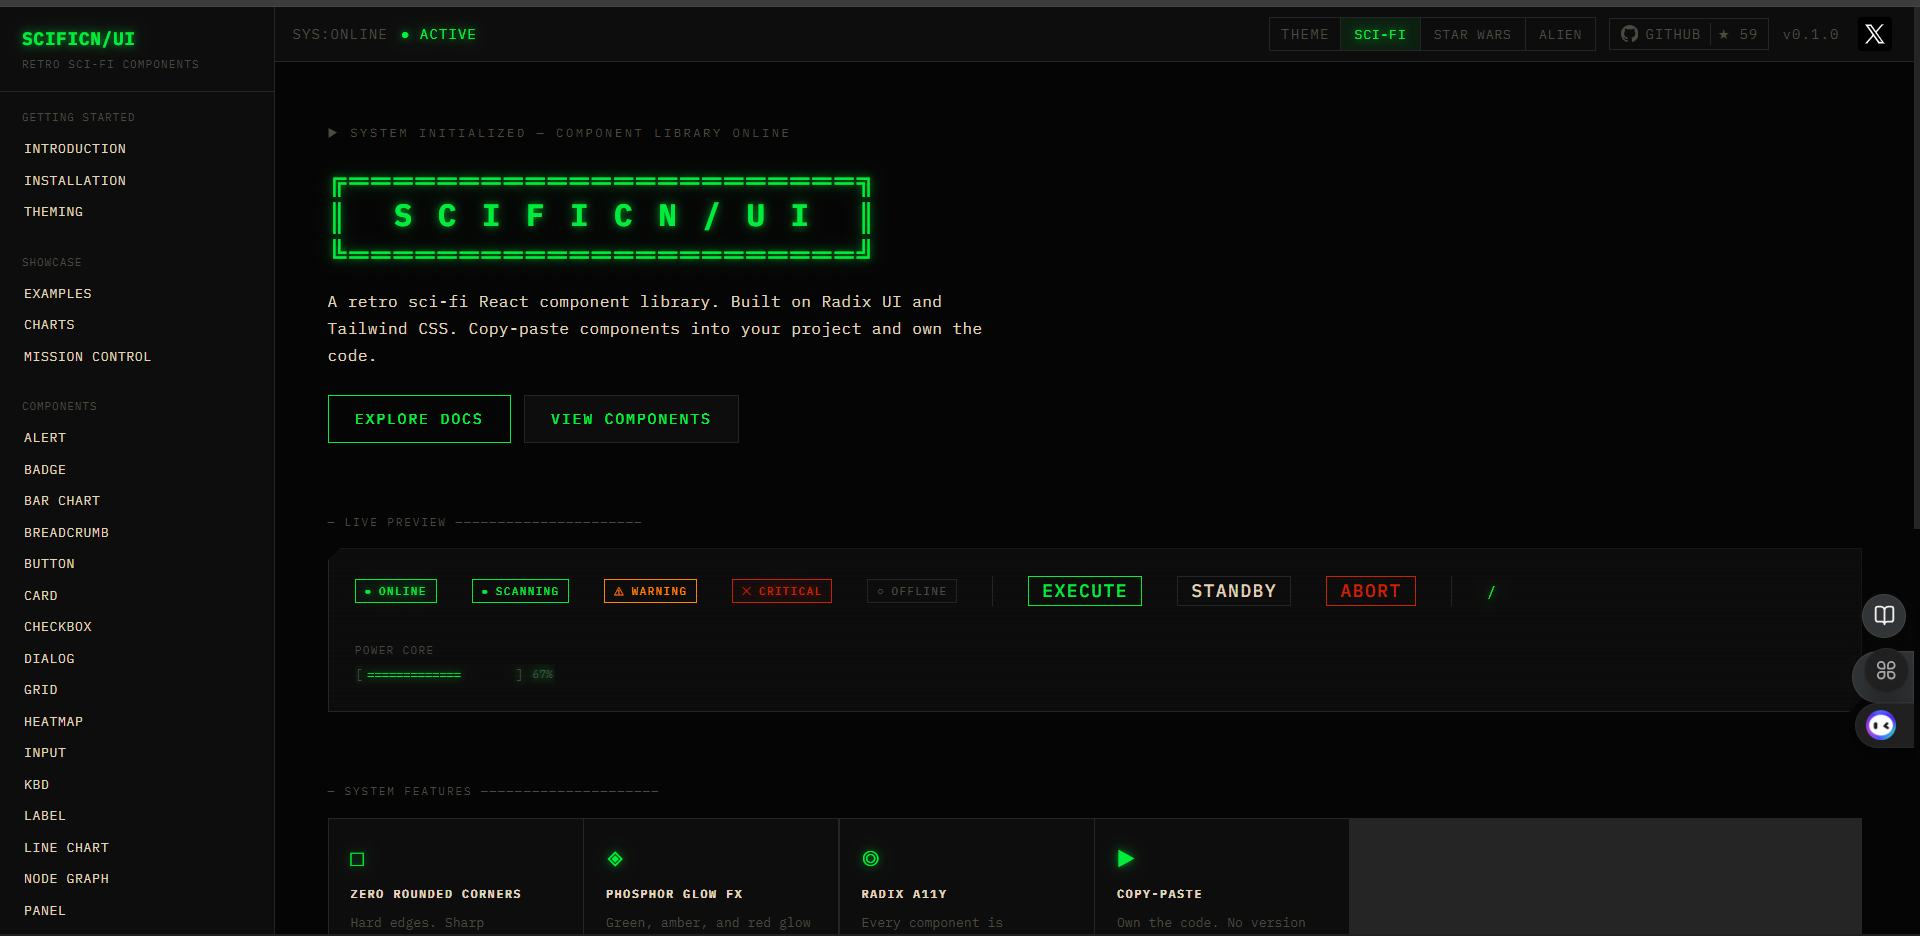Click the STANDBY button
This screenshot has height=936, width=1920.
1234,591
